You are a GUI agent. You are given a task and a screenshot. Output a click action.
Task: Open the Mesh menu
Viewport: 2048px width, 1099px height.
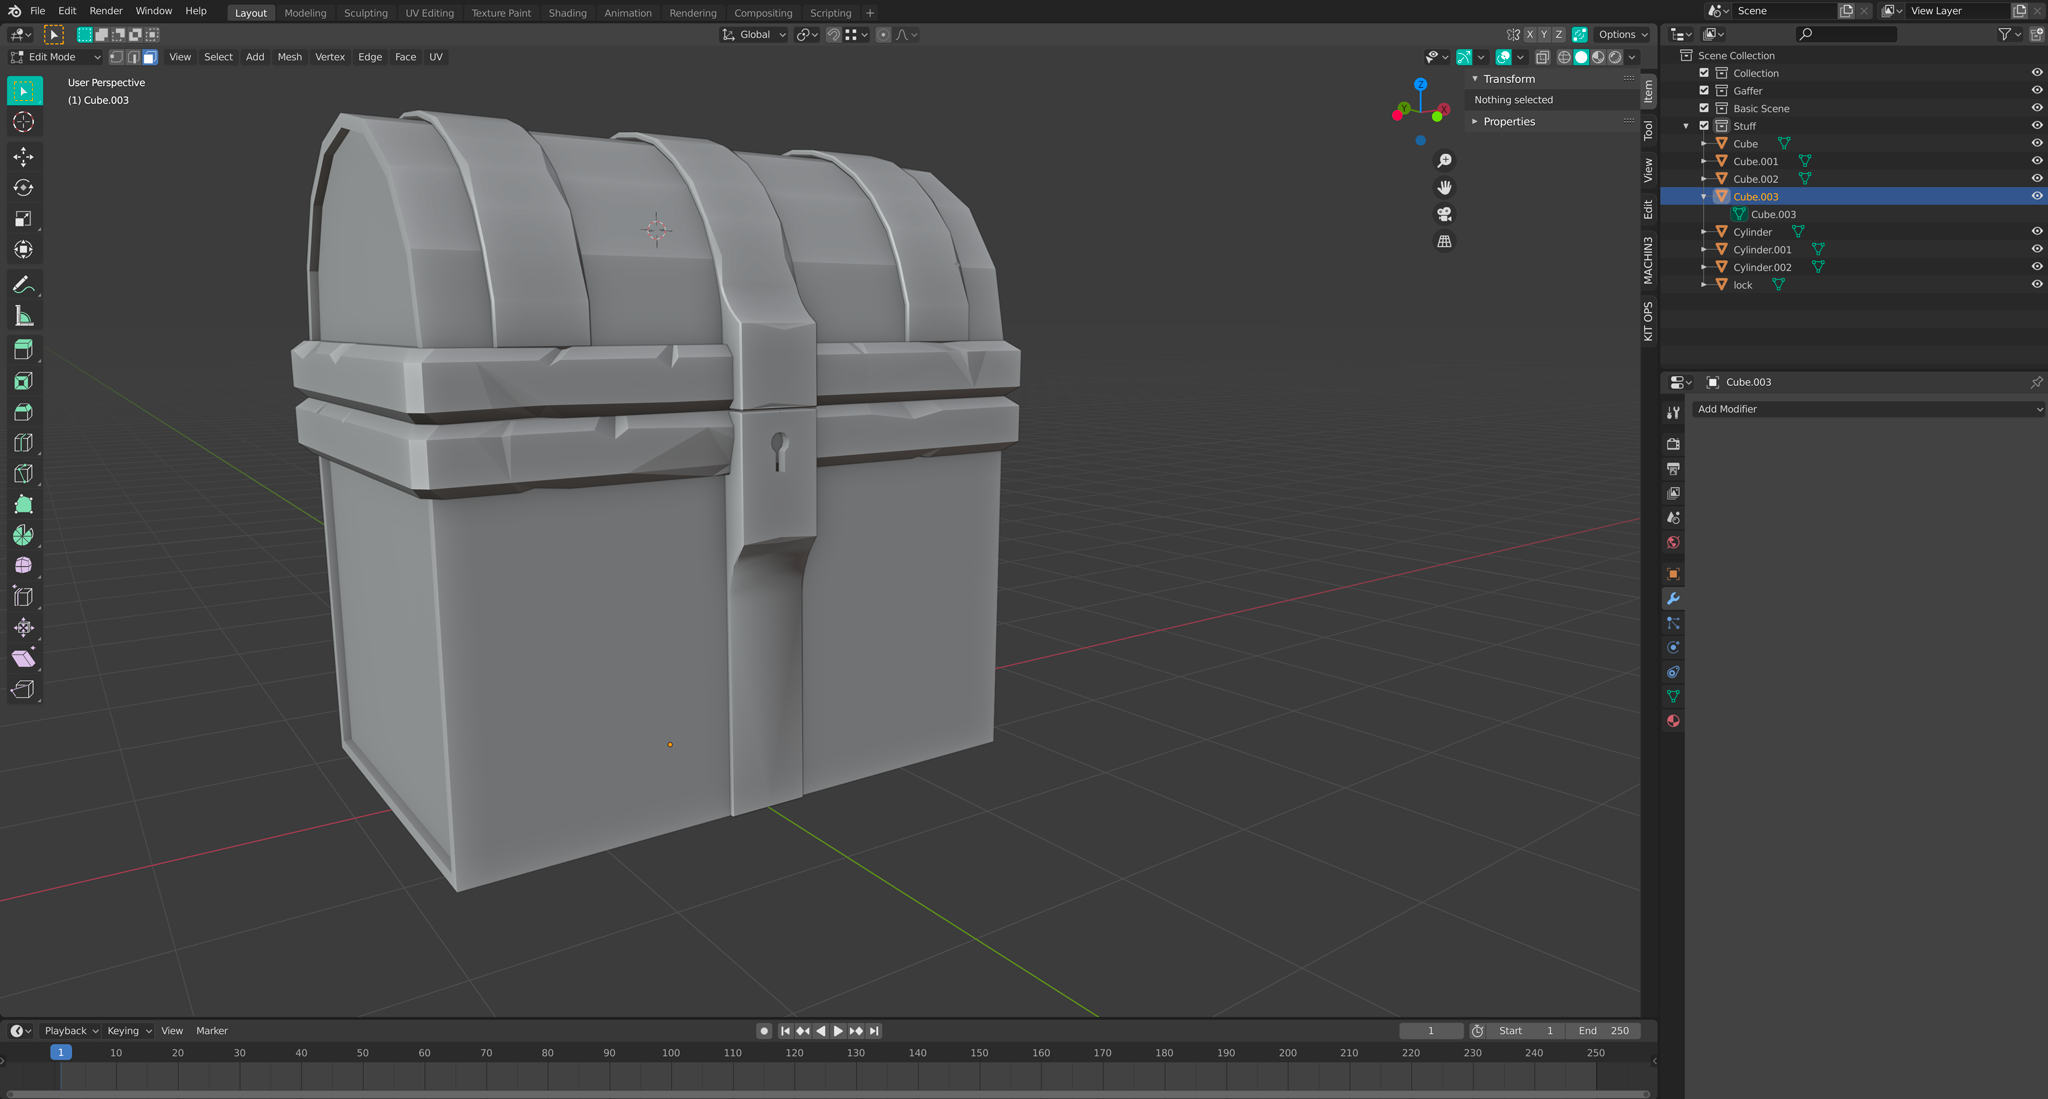tap(289, 57)
